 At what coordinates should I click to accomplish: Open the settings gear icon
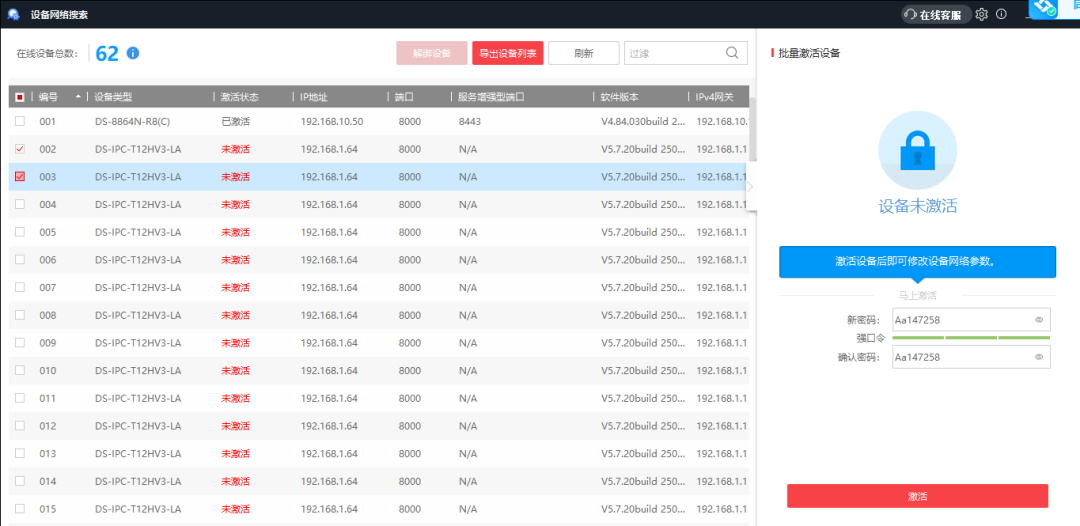point(982,14)
